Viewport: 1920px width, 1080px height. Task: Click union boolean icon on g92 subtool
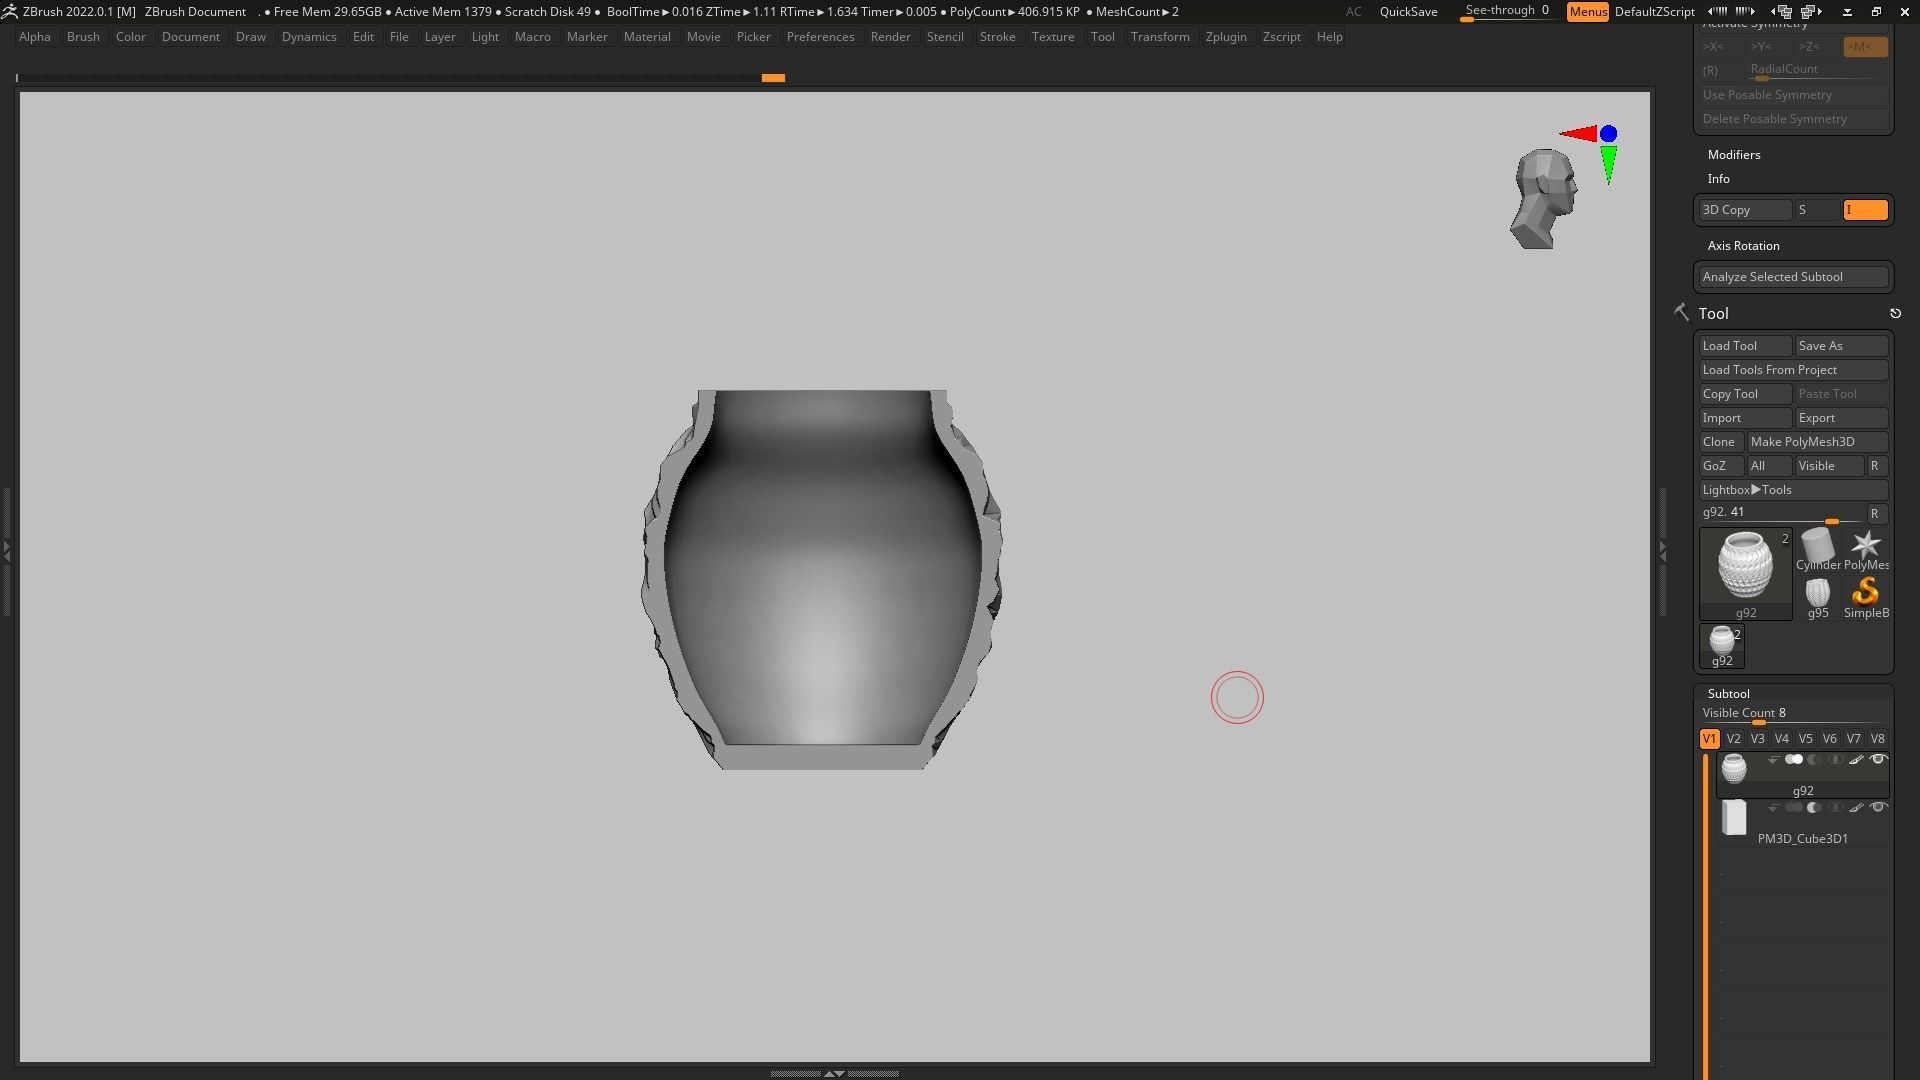point(1794,760)
